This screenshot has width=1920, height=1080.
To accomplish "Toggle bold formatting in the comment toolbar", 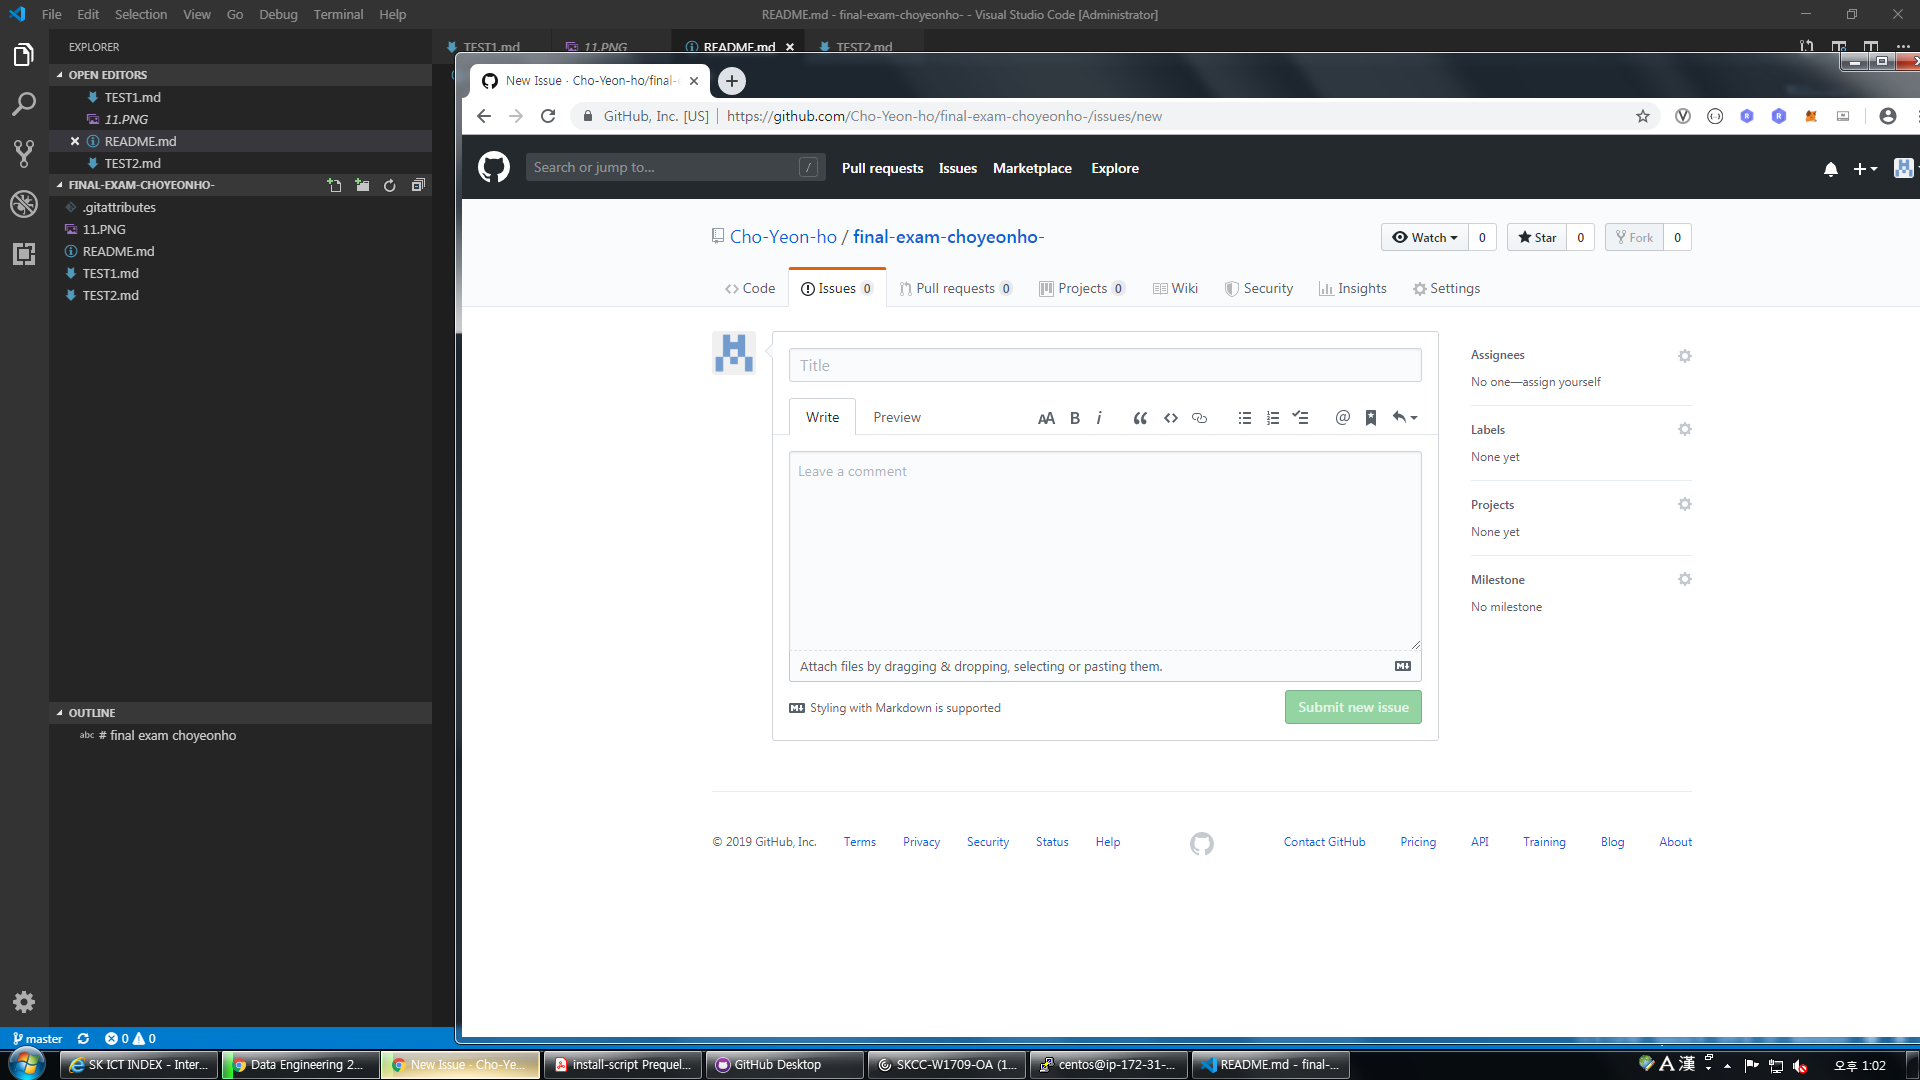I will [1074, 418].
